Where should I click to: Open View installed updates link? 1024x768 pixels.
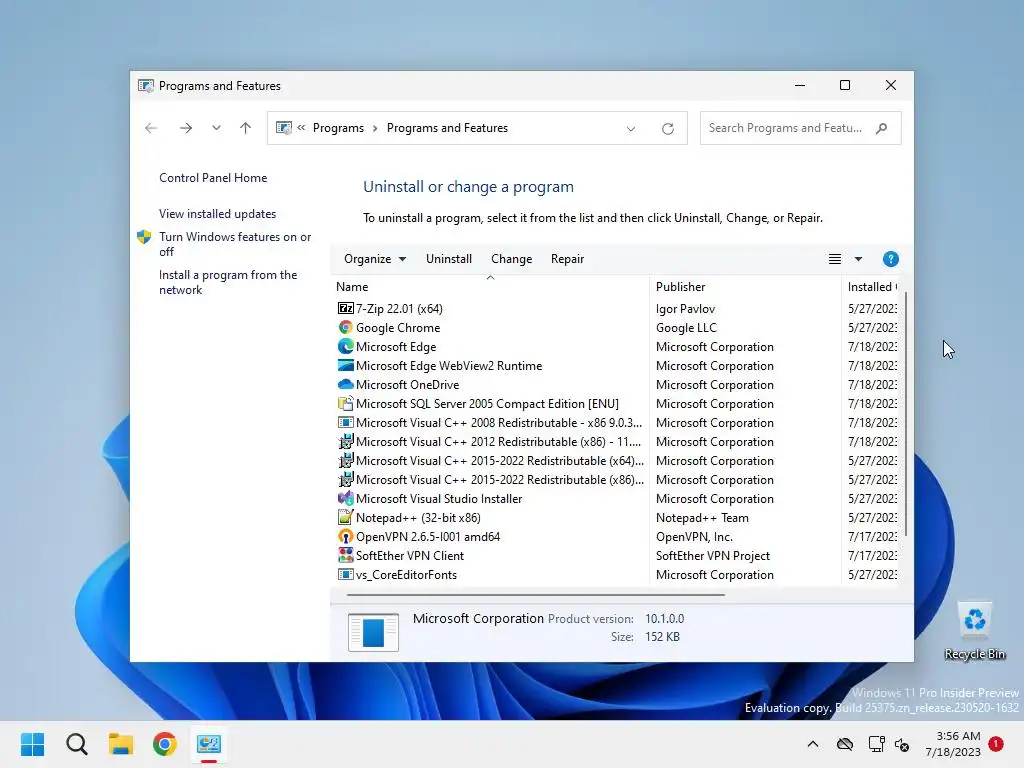tap(217, 214)
